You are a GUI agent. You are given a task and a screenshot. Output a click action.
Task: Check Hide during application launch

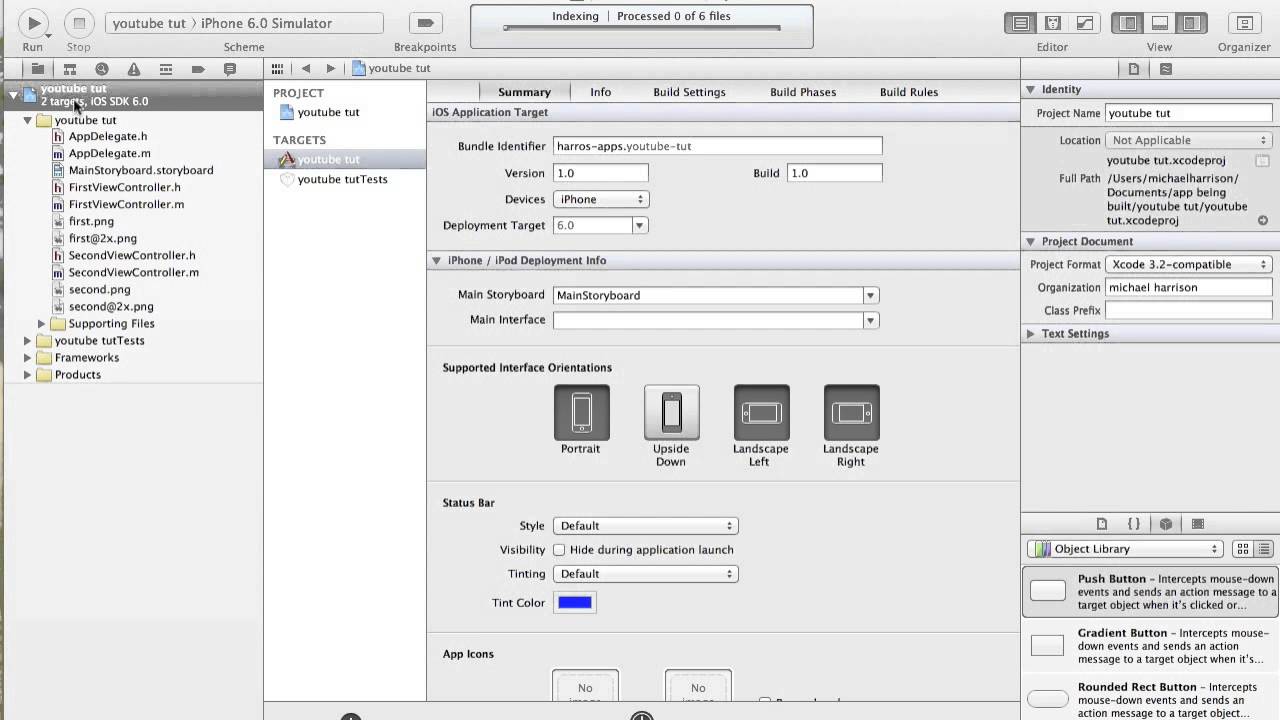pos(559,550)
